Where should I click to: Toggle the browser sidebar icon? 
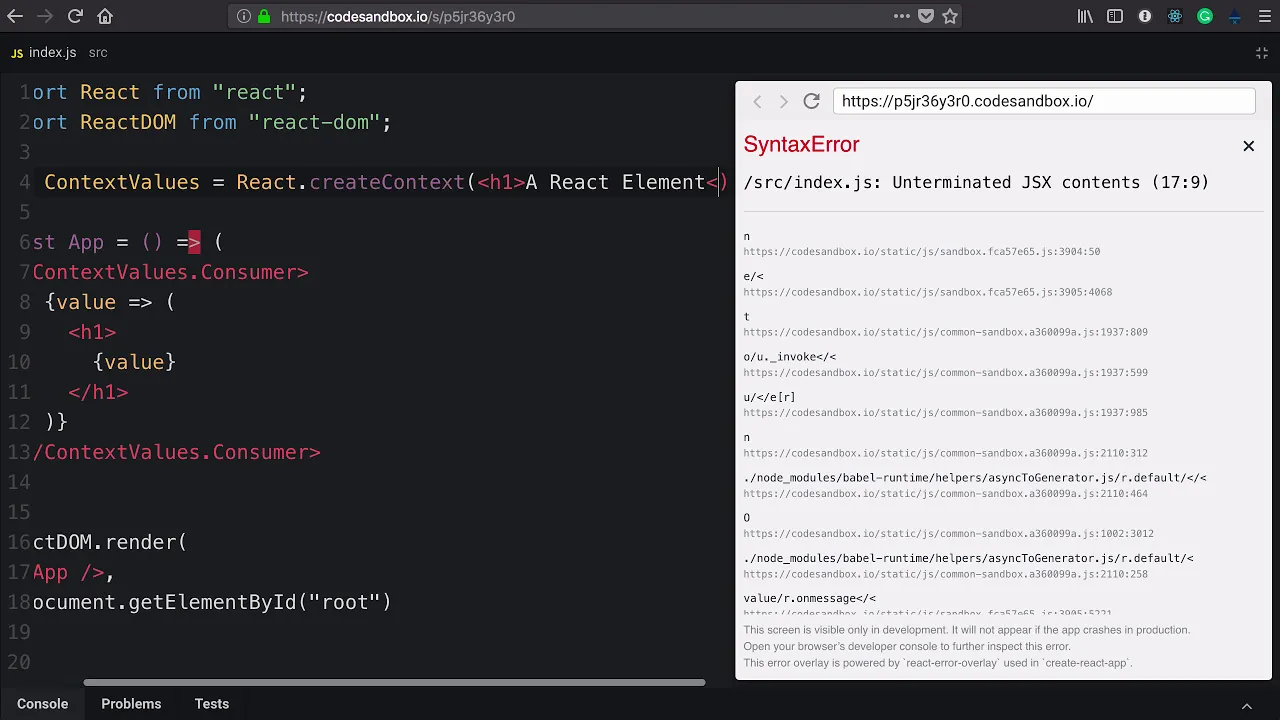coord(1115,16)
